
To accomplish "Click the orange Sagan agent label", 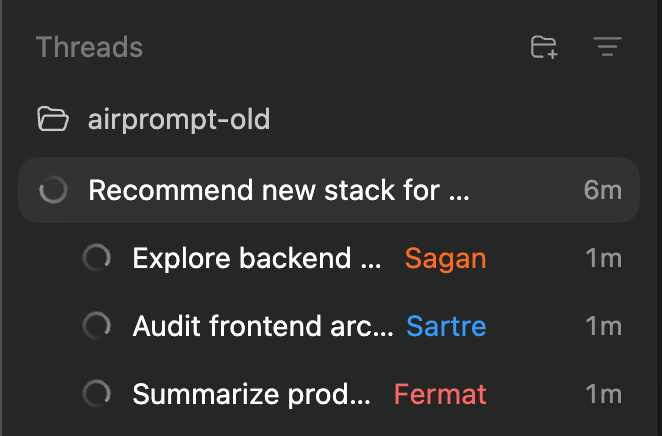I will pos(445,258).
